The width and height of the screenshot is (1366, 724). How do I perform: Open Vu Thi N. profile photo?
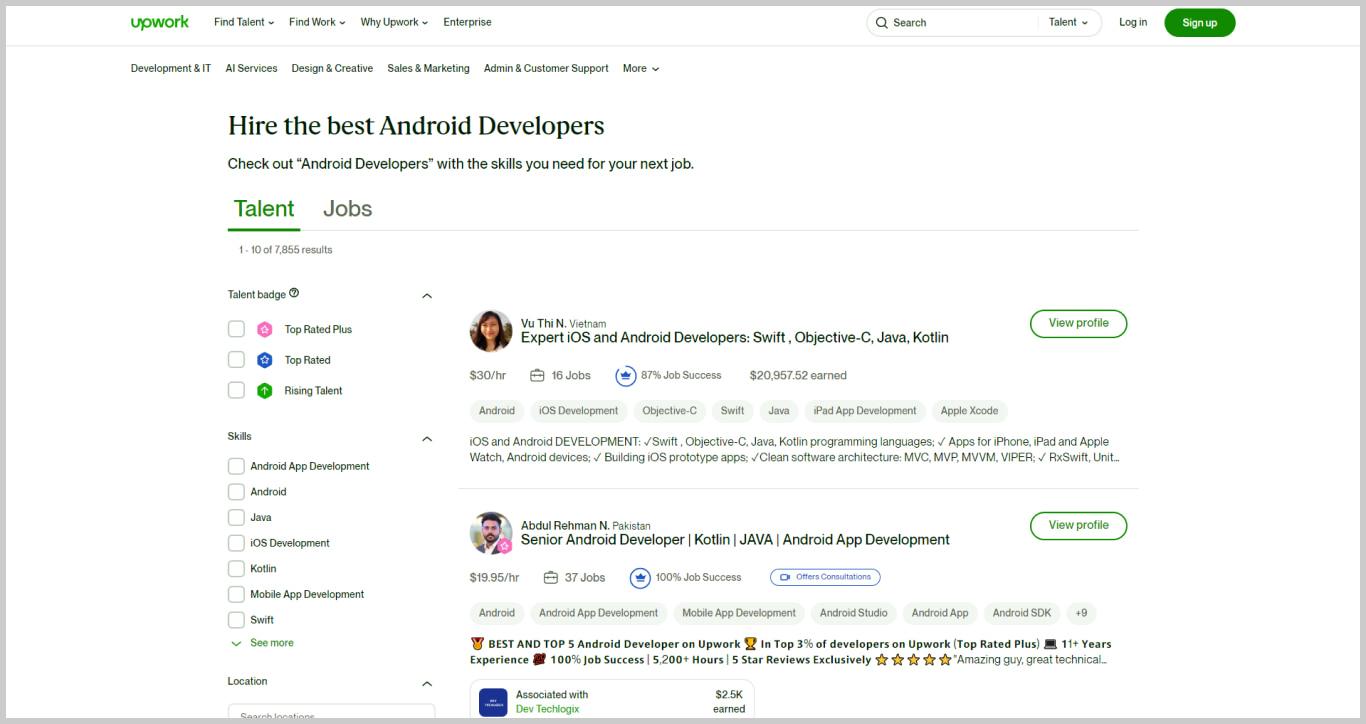(x=491, y=331)
